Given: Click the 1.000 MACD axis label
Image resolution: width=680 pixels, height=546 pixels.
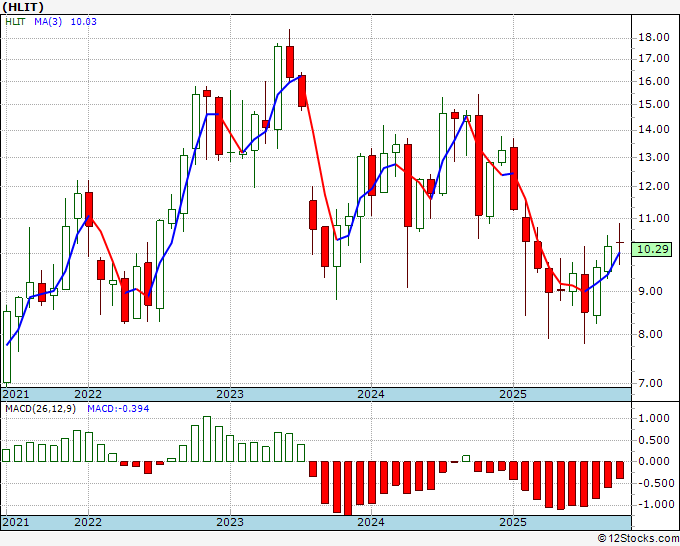Looking at the screenshot, I should point(654,418).
